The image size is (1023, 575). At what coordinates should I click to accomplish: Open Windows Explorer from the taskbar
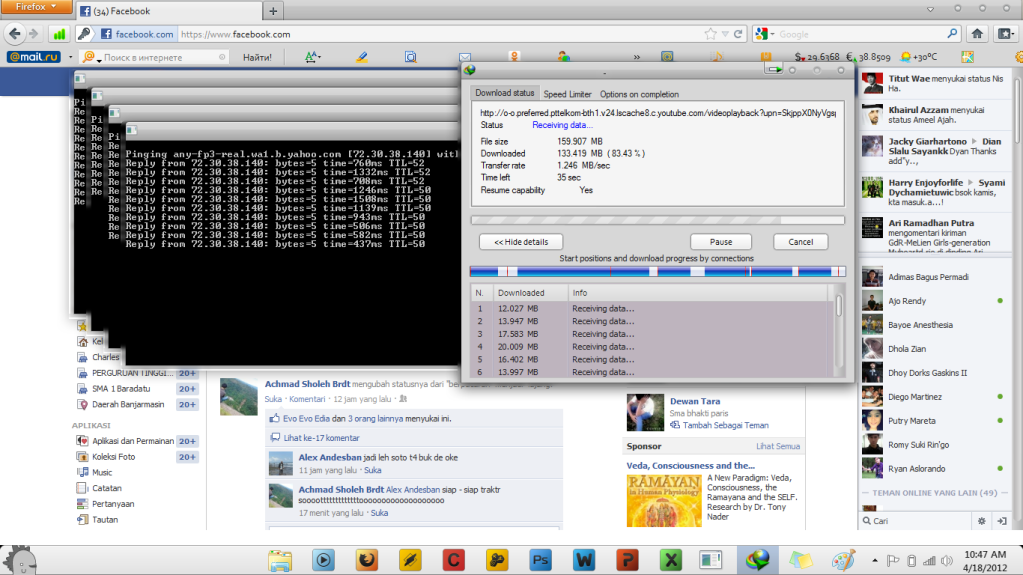coord(280,560)
